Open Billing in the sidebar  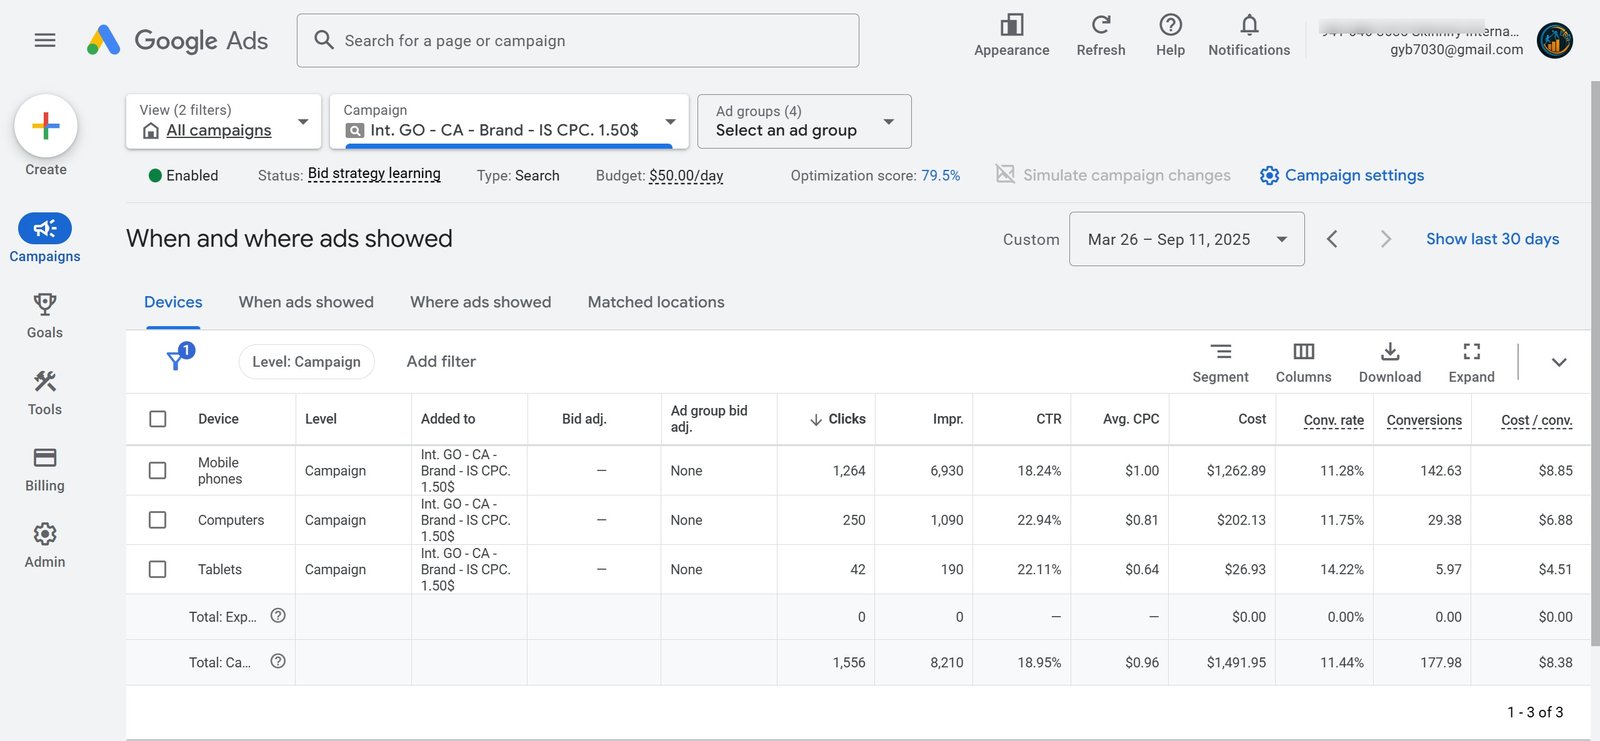[45, 469]
